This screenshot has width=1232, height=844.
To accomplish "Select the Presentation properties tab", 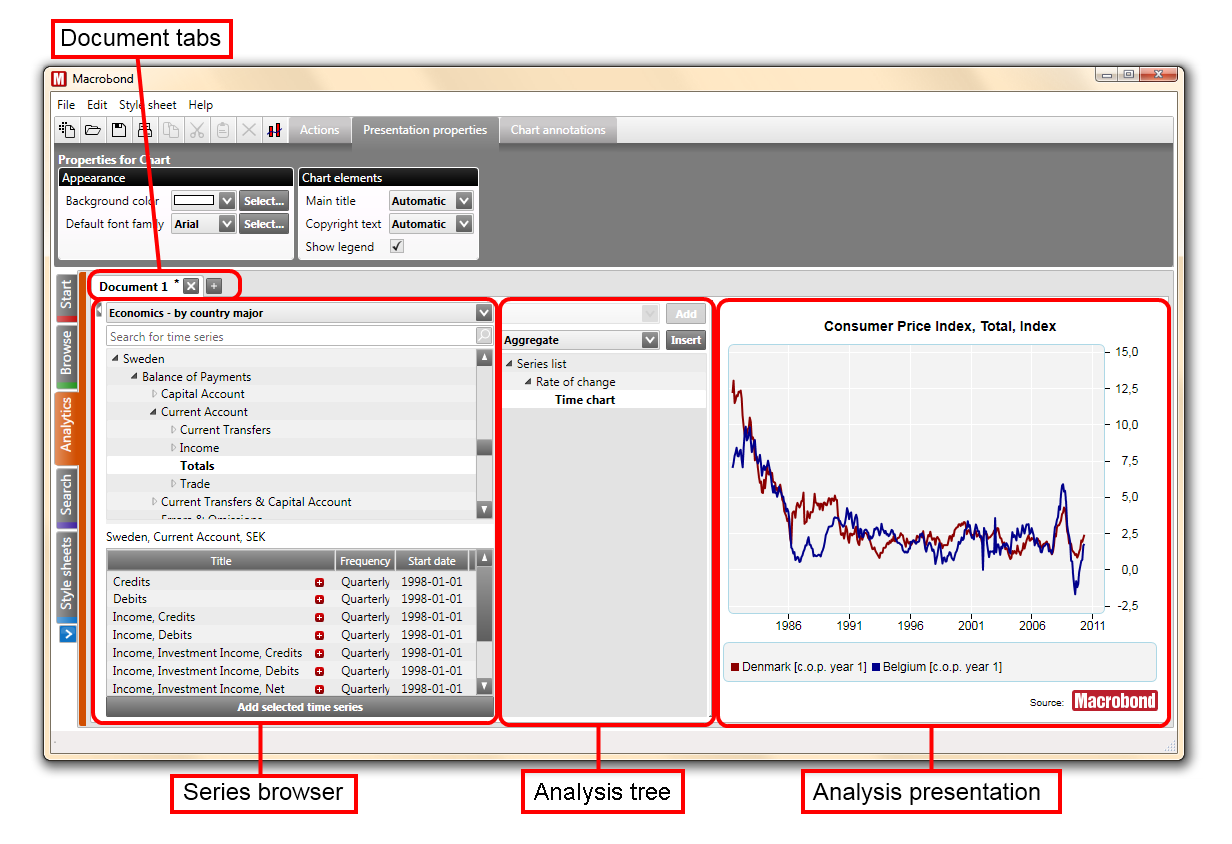I will click(425, 130).
